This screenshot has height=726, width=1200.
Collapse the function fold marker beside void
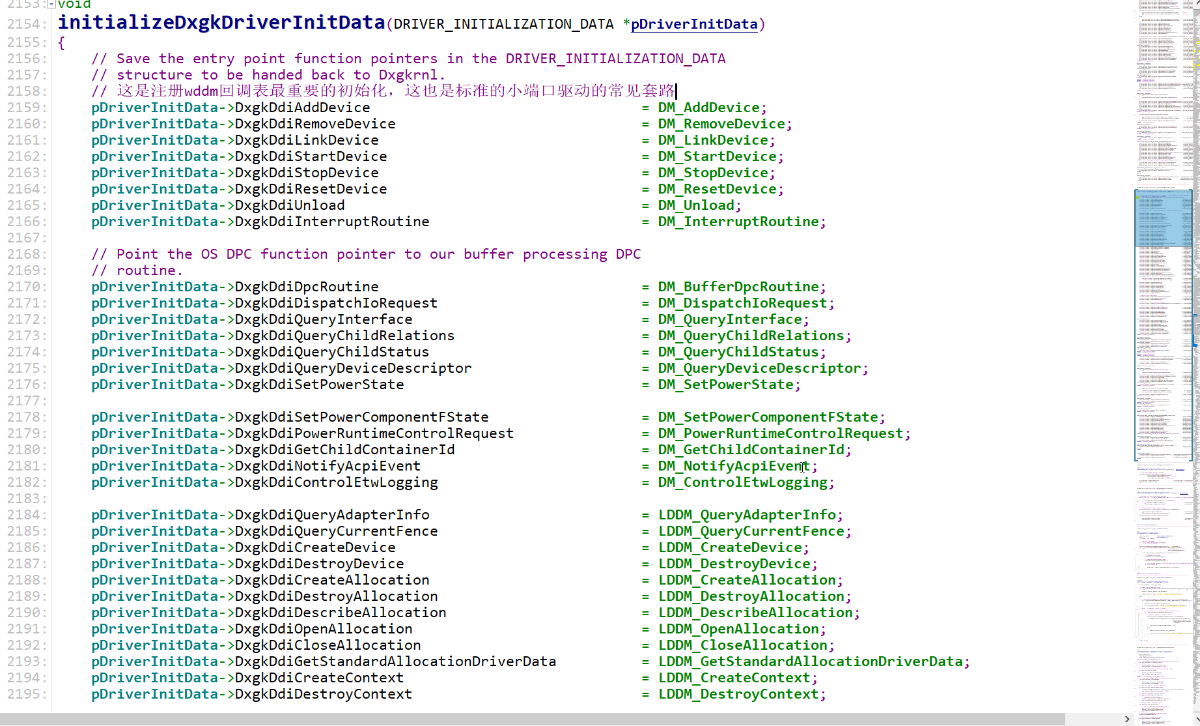(50, 5)
